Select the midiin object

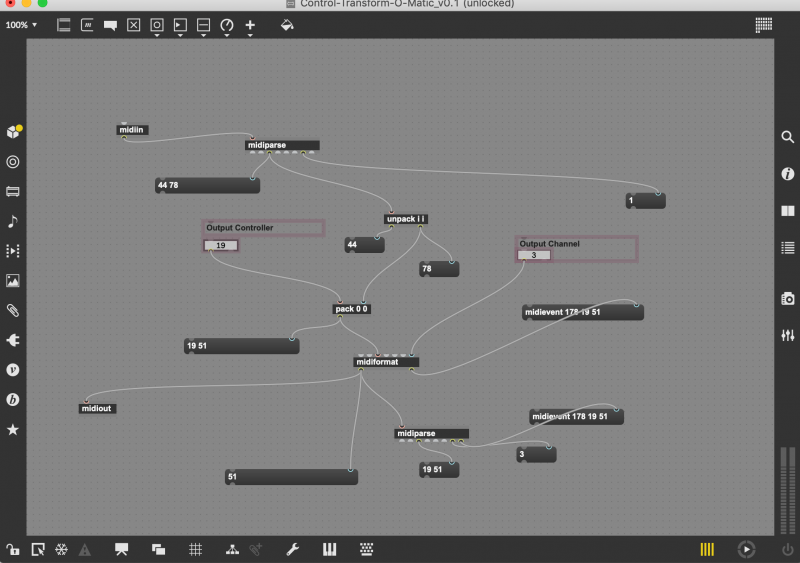click(133, 130)
